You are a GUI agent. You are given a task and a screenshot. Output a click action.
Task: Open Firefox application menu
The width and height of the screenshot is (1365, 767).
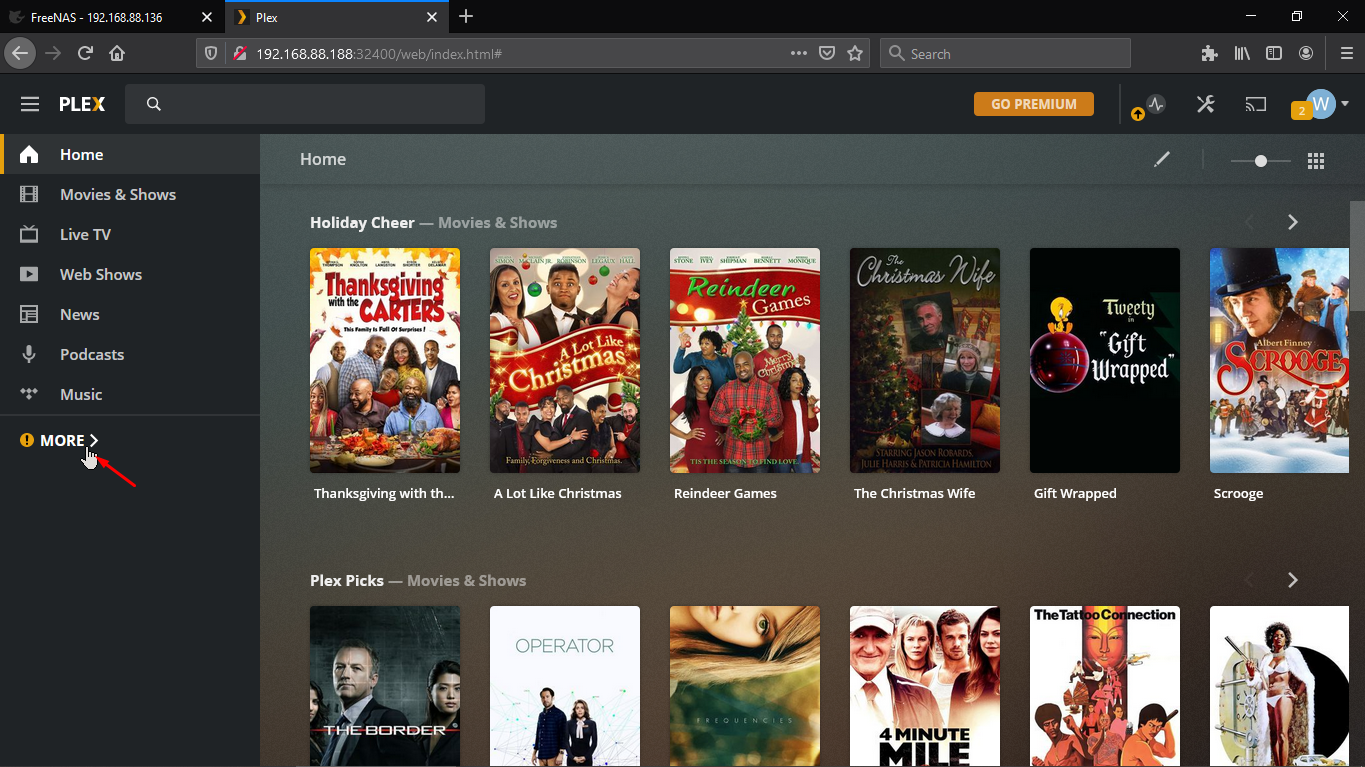click(x=1346, y=53)
